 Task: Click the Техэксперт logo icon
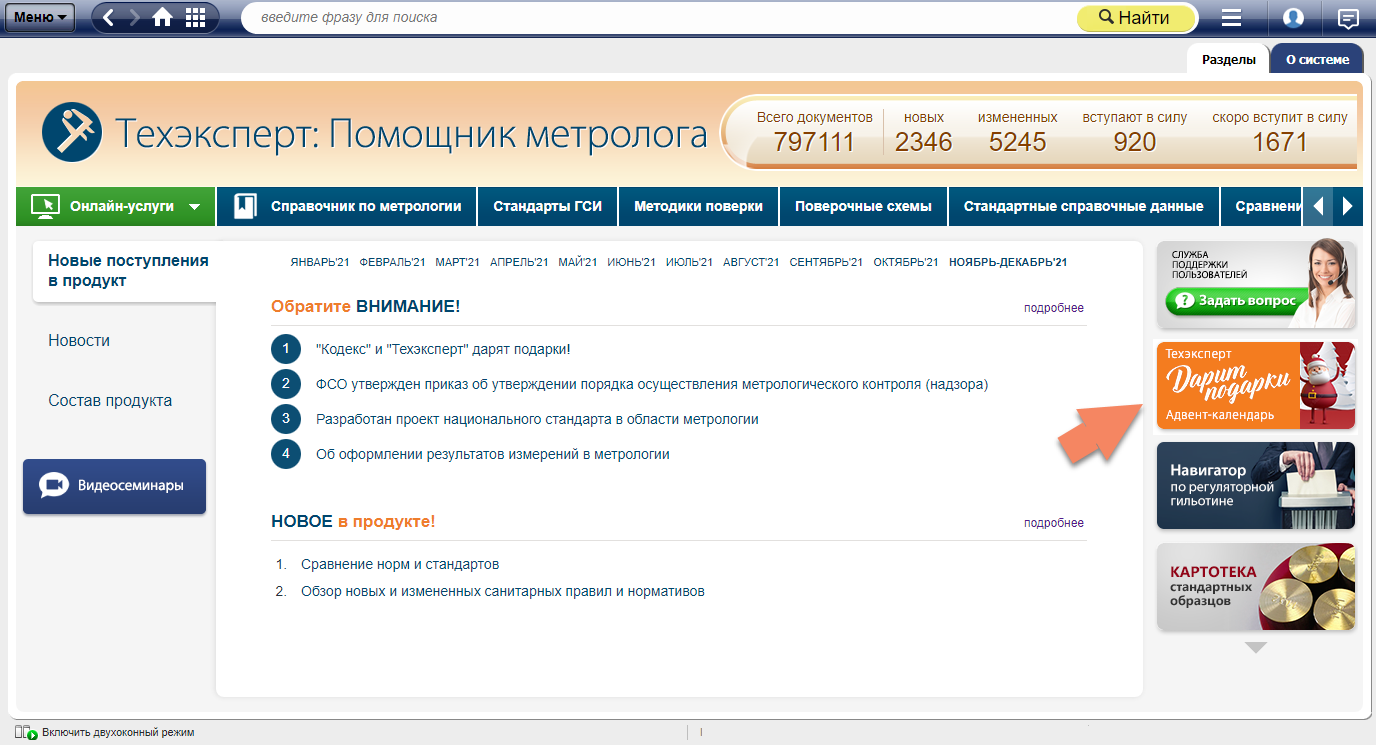tap(72, 132)
